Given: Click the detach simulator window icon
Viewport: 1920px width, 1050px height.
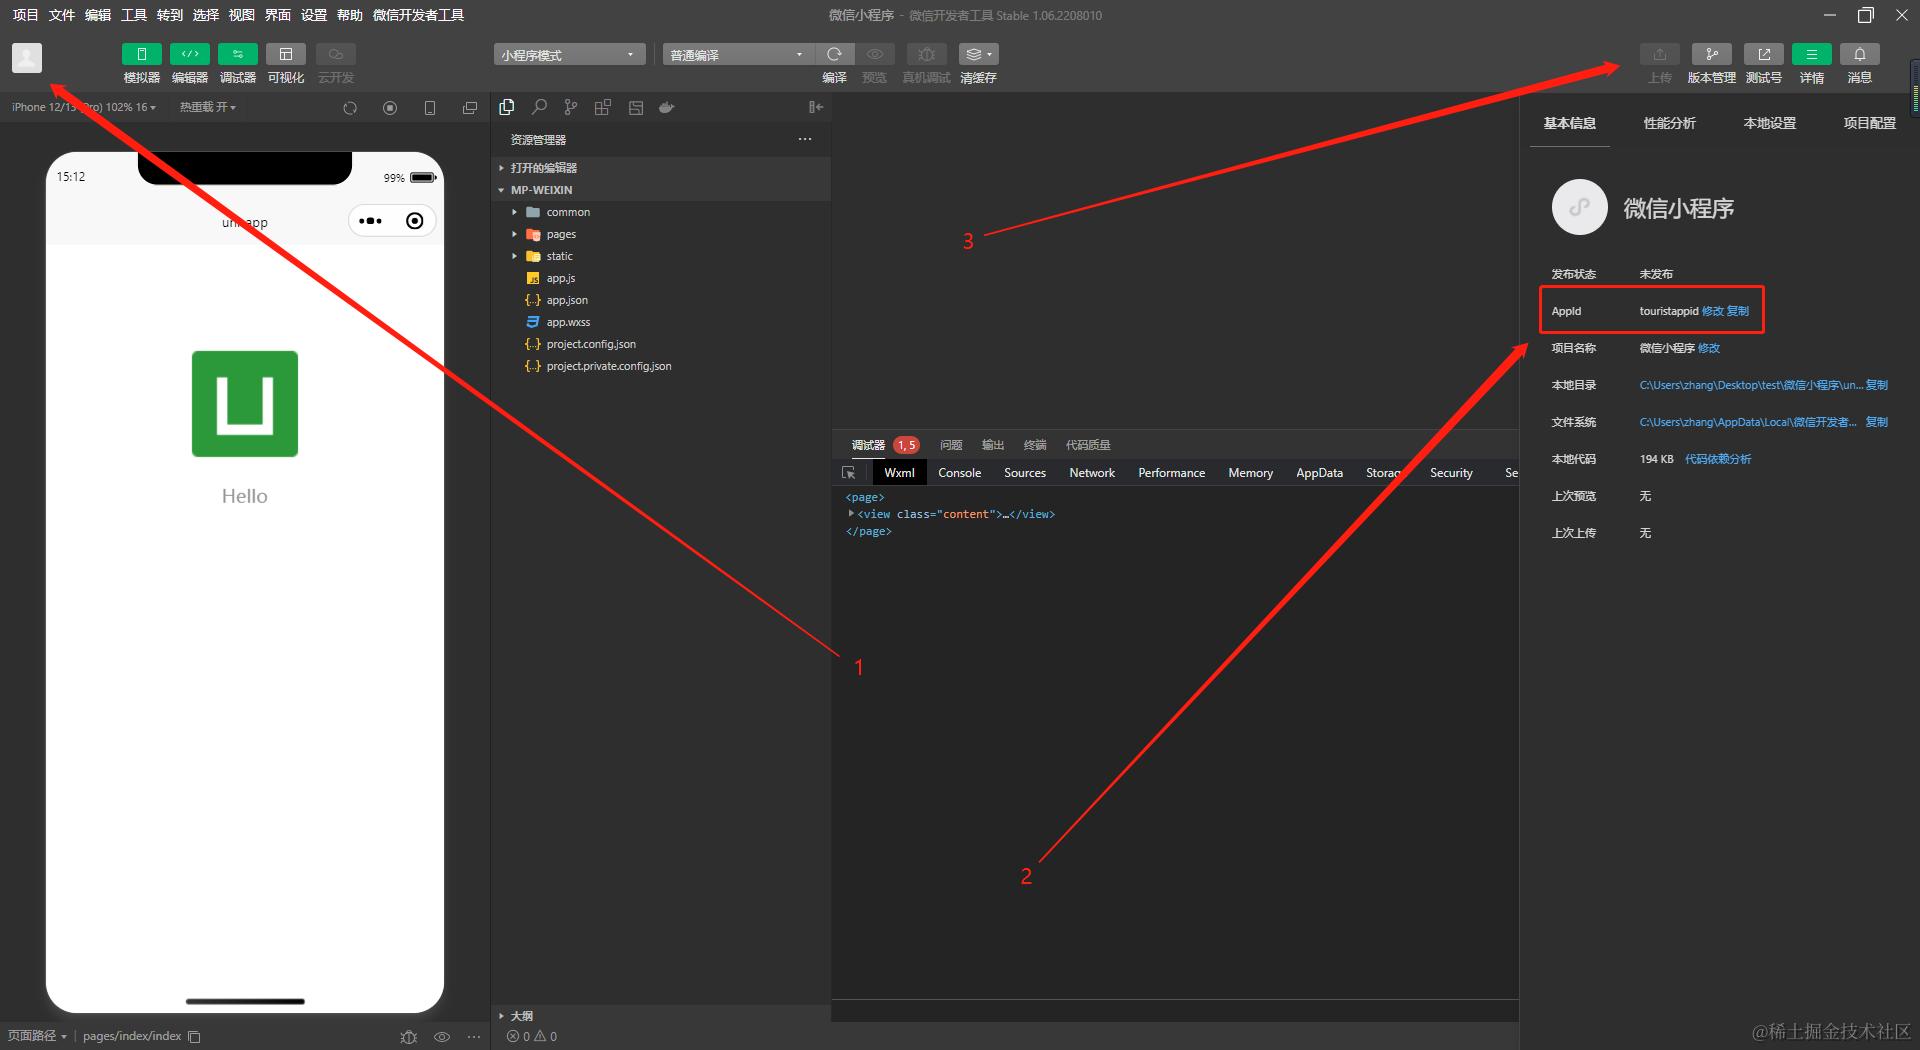Looking at the screenshot, I should point(470,108).
